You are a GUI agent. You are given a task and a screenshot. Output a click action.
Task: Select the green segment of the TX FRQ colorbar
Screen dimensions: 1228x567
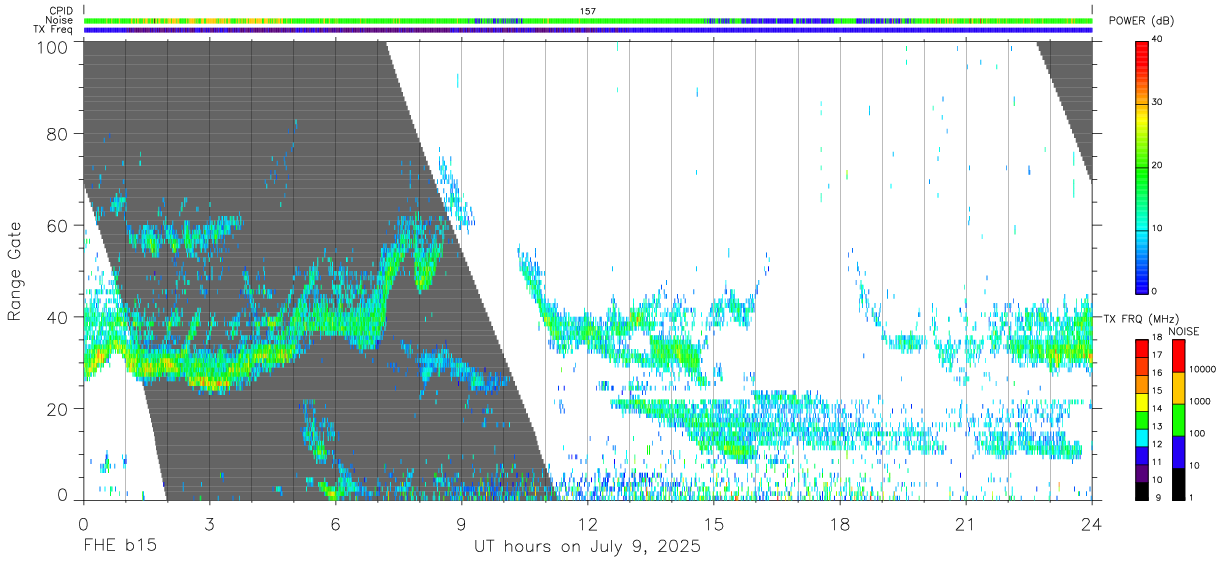point(1142,422)
